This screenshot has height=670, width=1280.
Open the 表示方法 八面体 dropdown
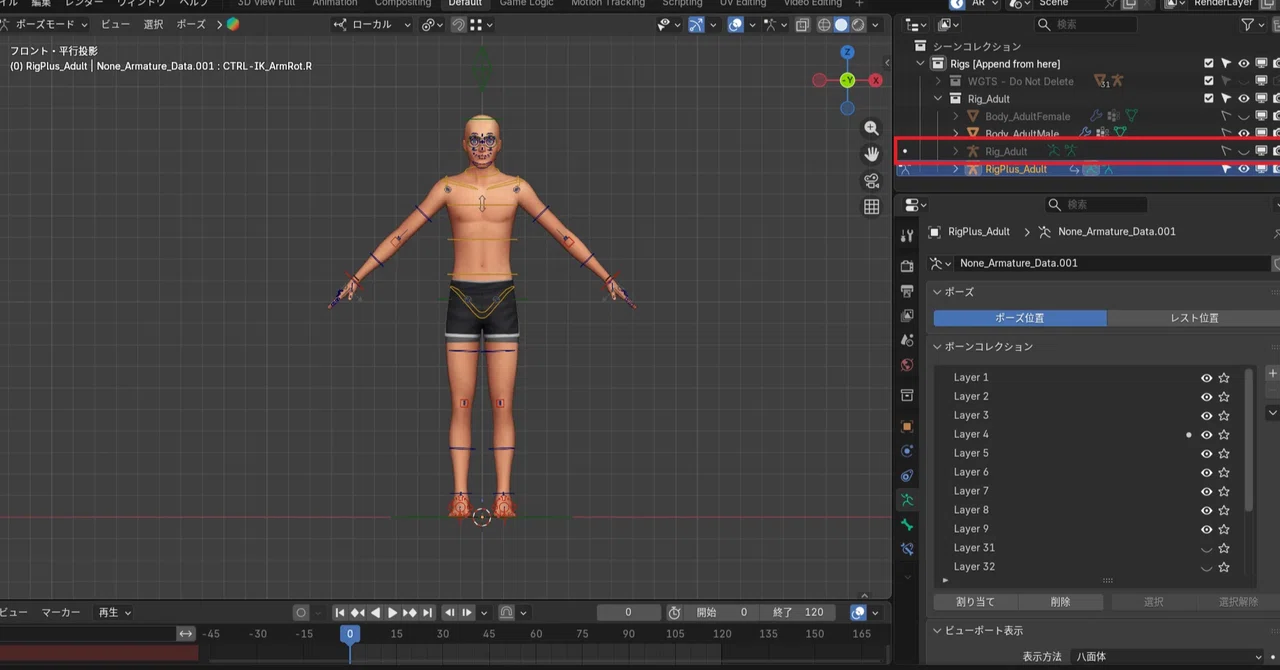point(1168,657)
